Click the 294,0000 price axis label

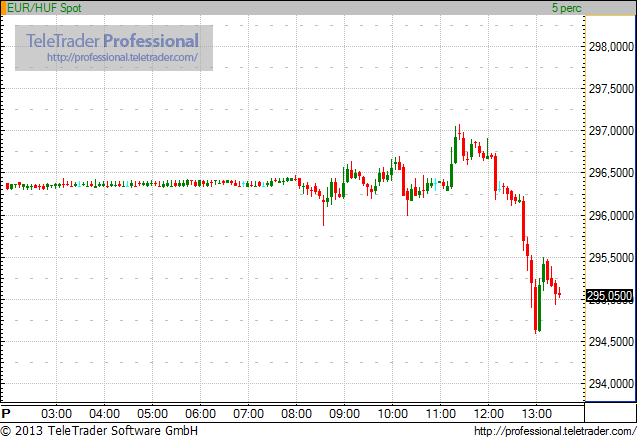pos(611,384)
